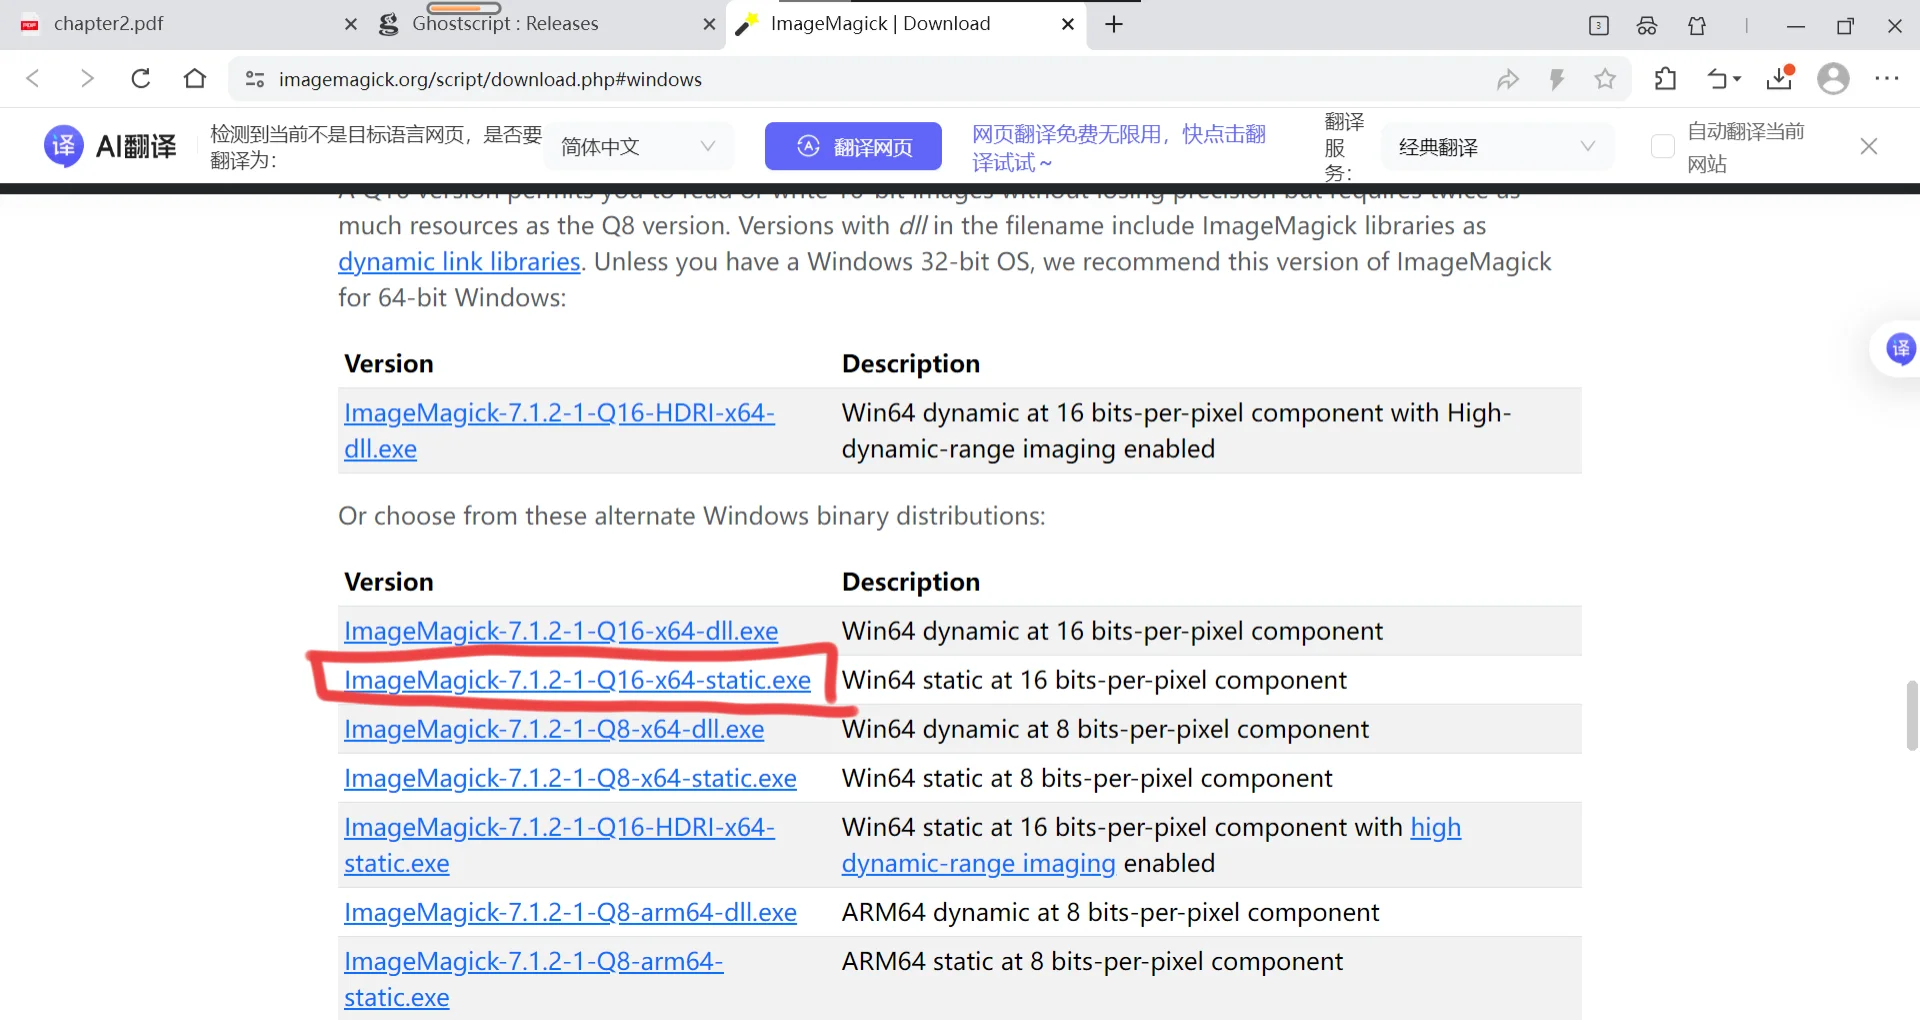
Task: Close the chapter2.pdf tab
Action: 351,24
